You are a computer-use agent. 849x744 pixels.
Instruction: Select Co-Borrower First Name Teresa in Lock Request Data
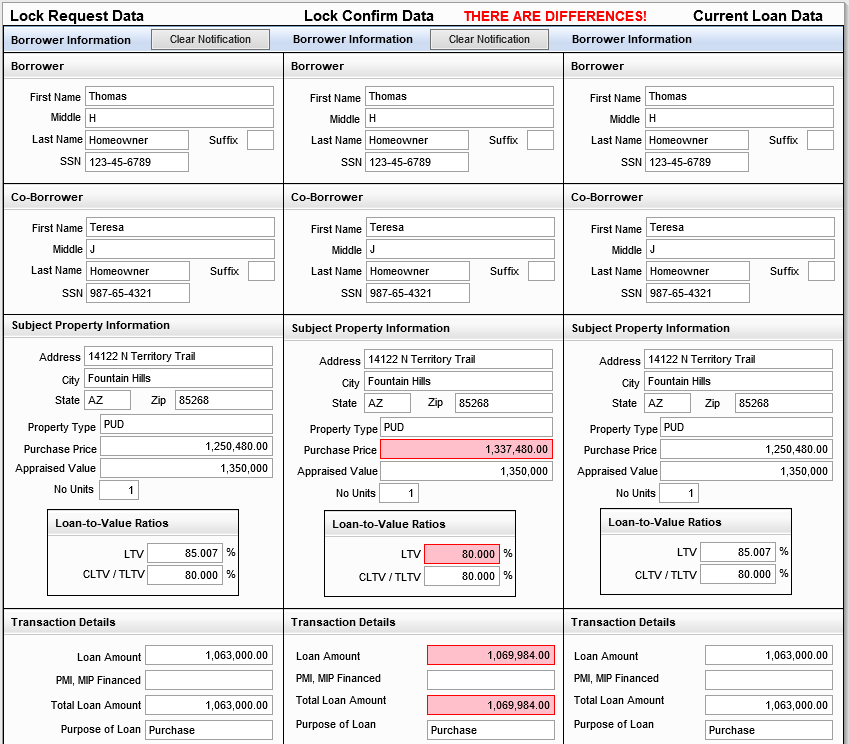(x=180, y=227)
